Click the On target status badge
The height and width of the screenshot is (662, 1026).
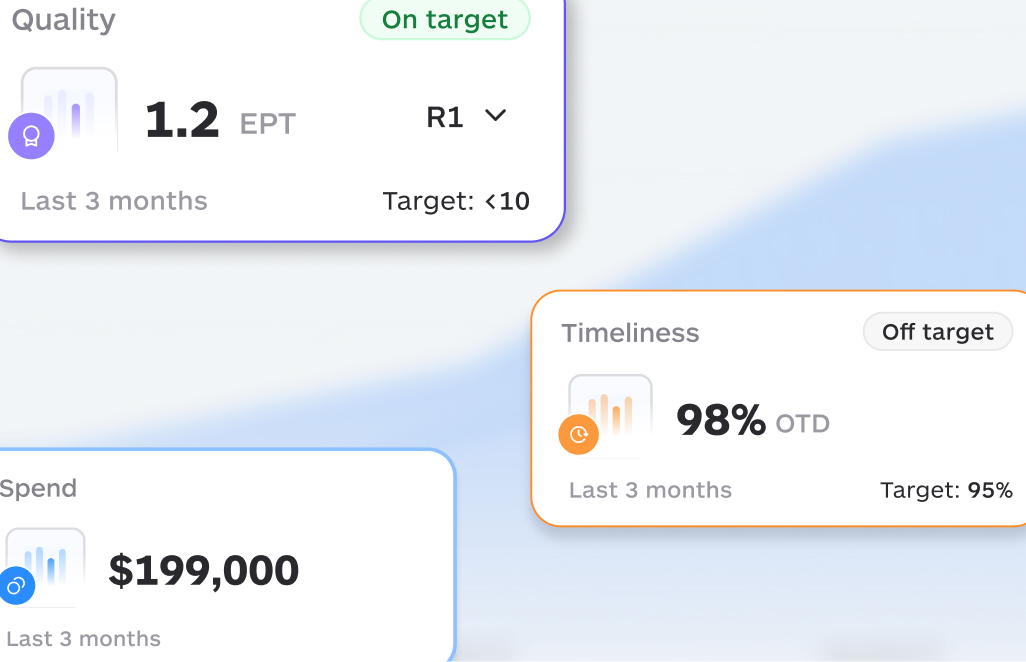pos(445,20)
